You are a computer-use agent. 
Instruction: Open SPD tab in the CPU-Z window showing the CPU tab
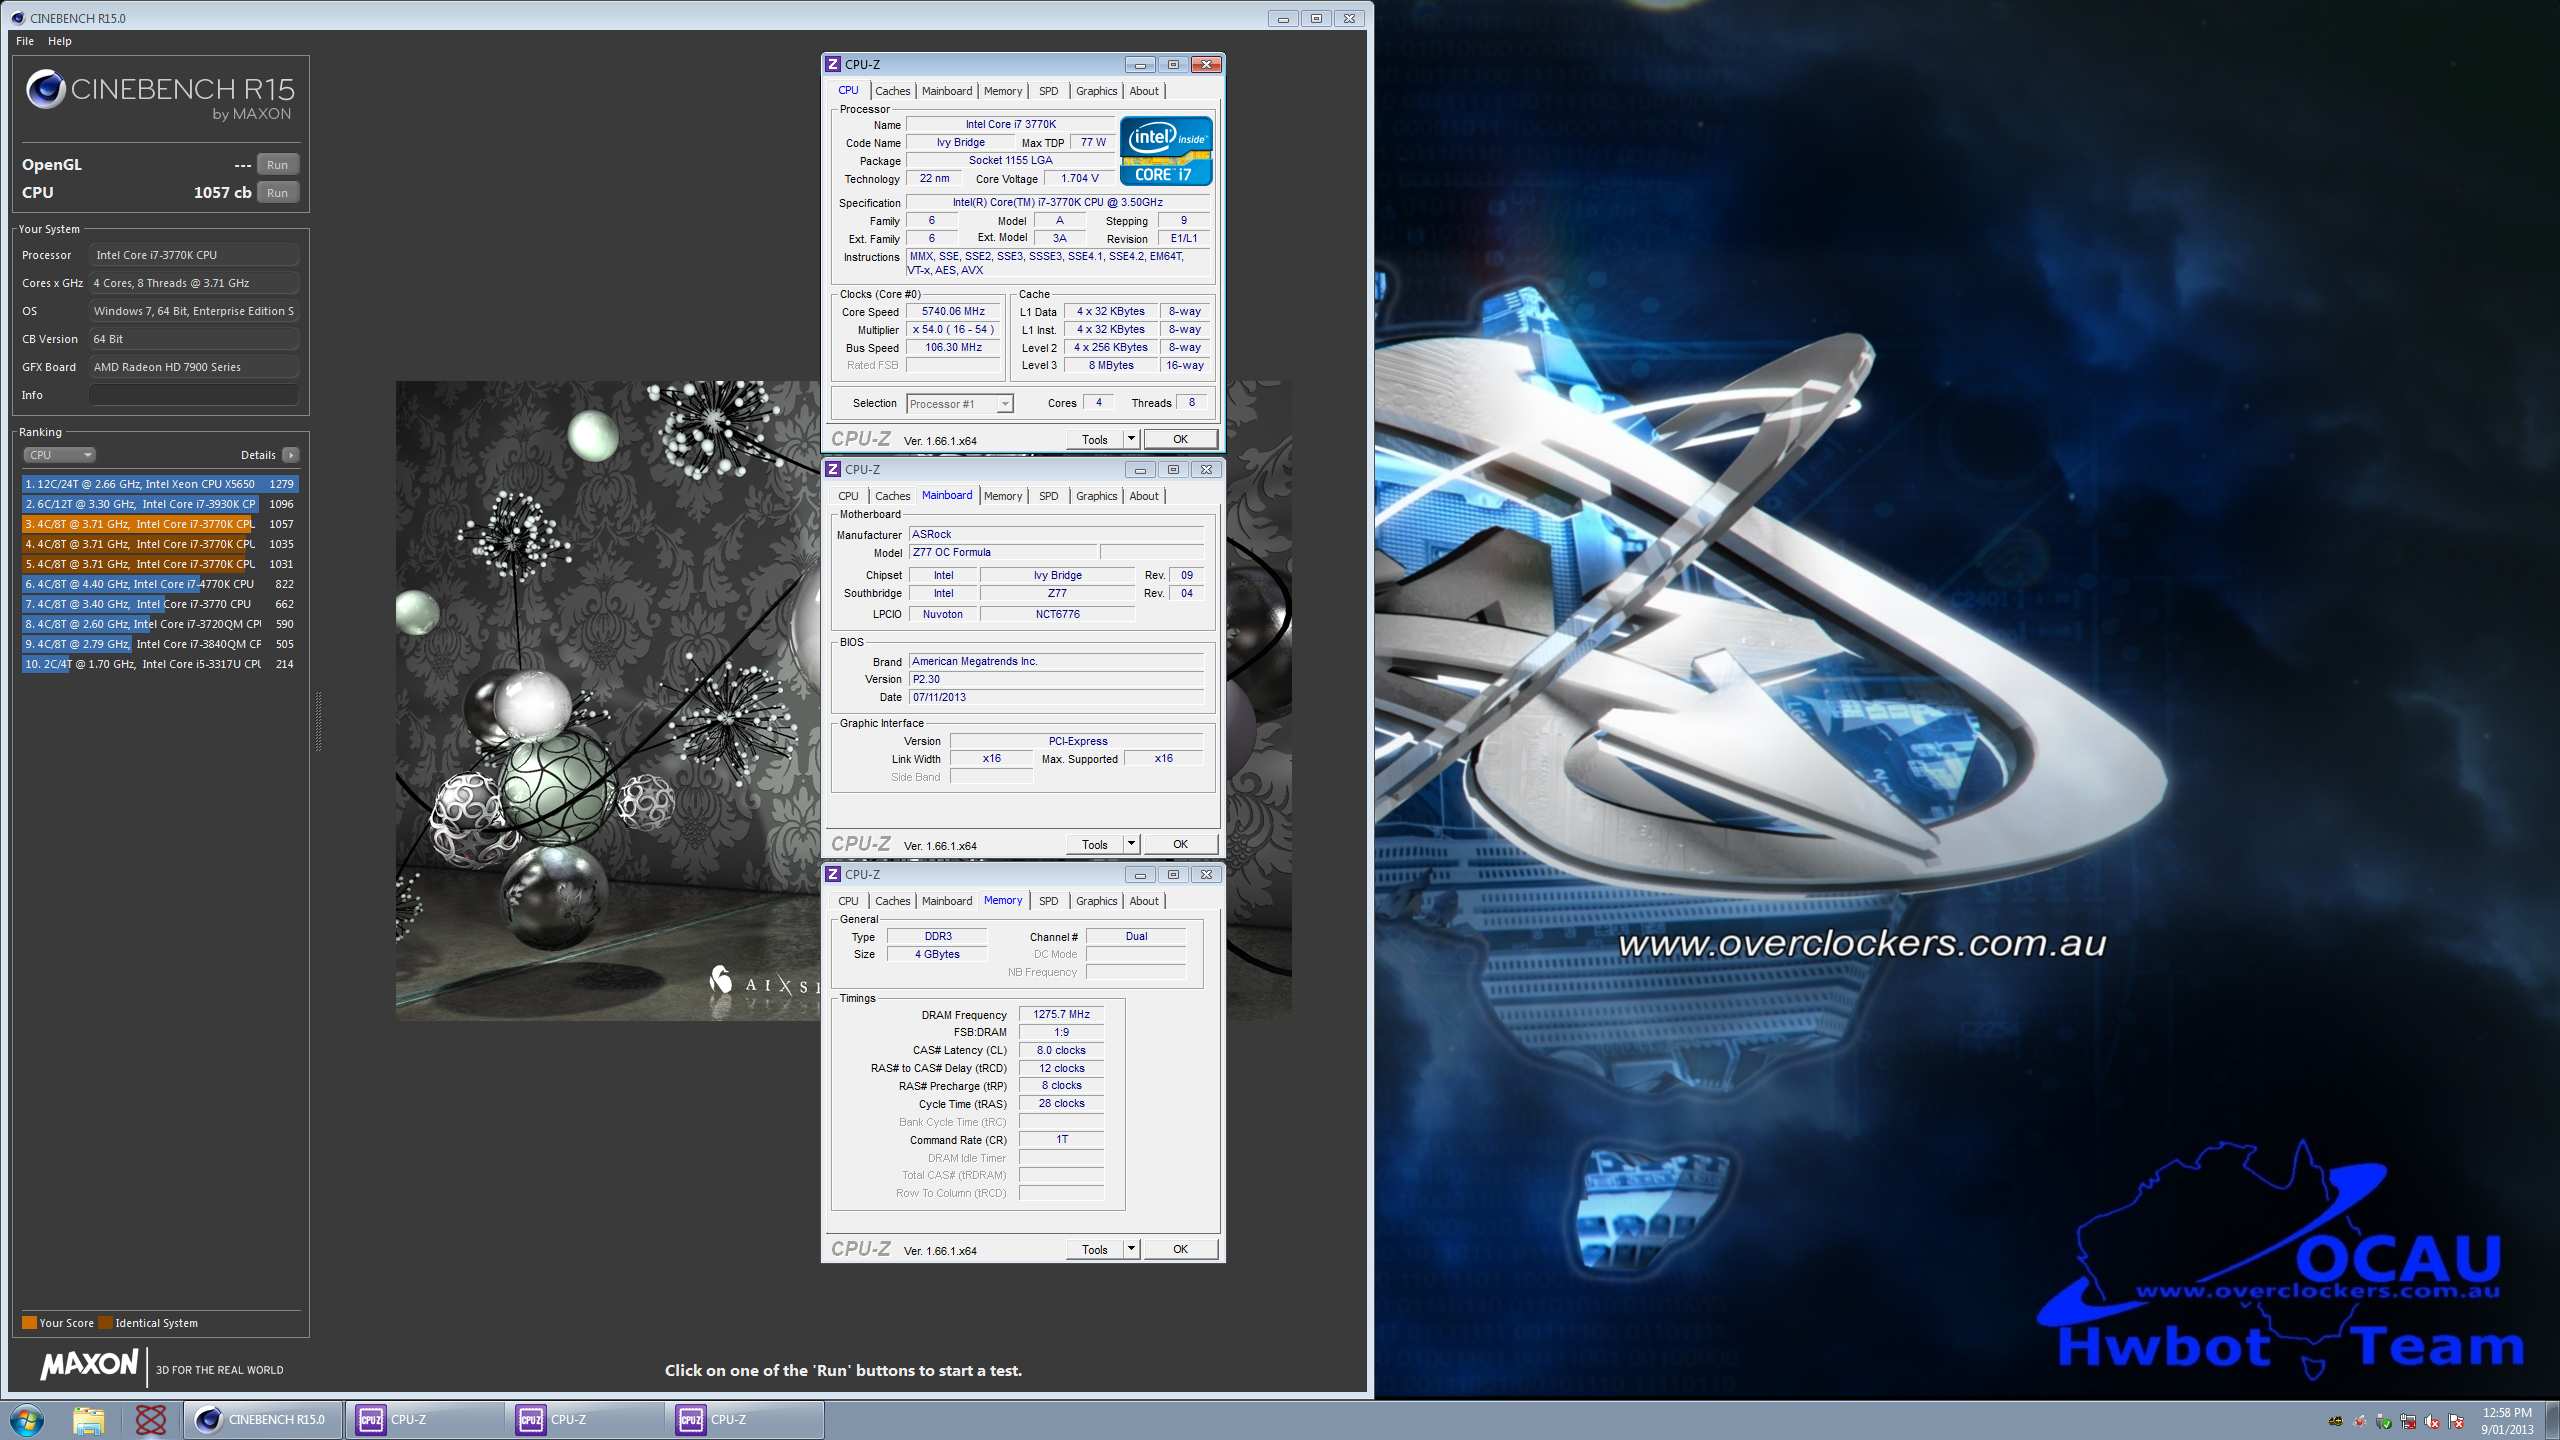click(1048, 91)
